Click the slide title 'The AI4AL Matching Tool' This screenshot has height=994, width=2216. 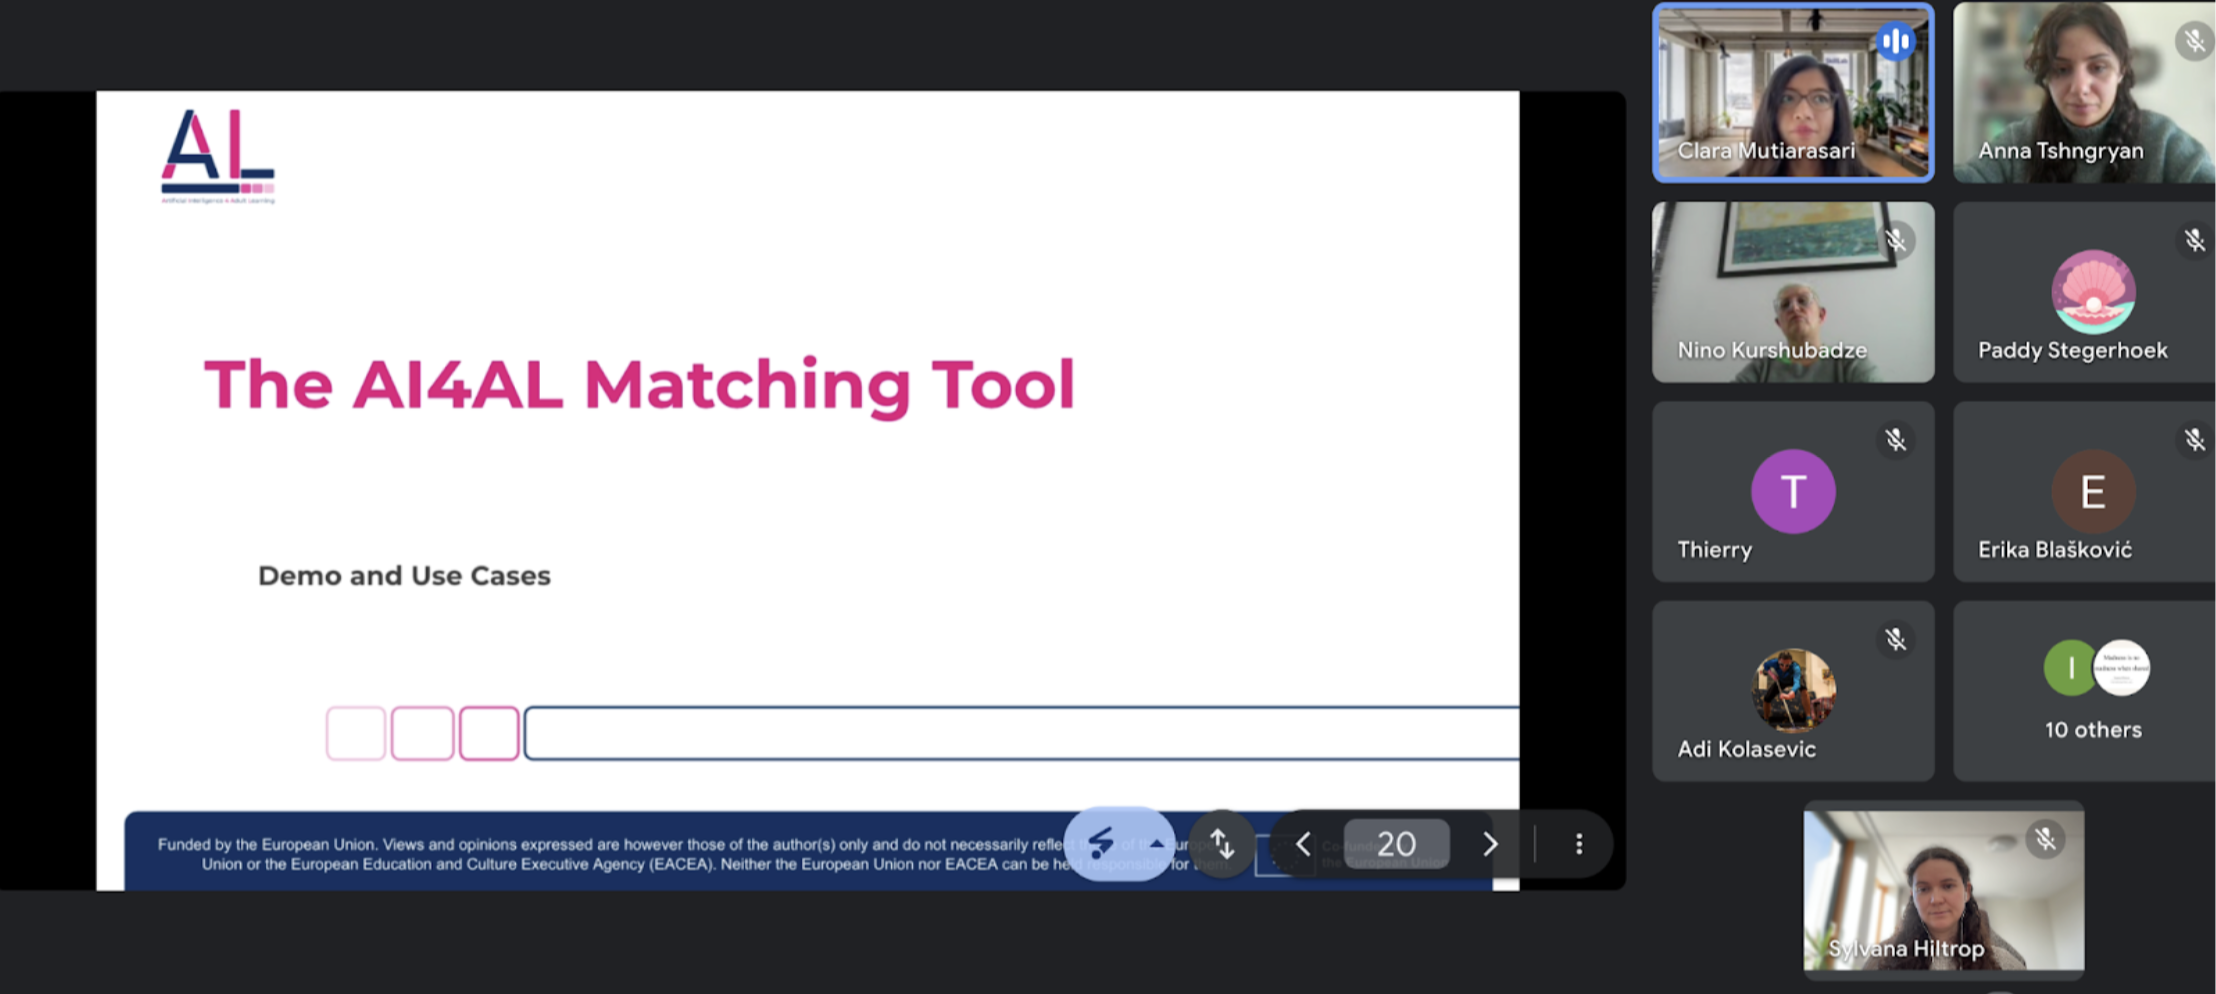[639, 385]
